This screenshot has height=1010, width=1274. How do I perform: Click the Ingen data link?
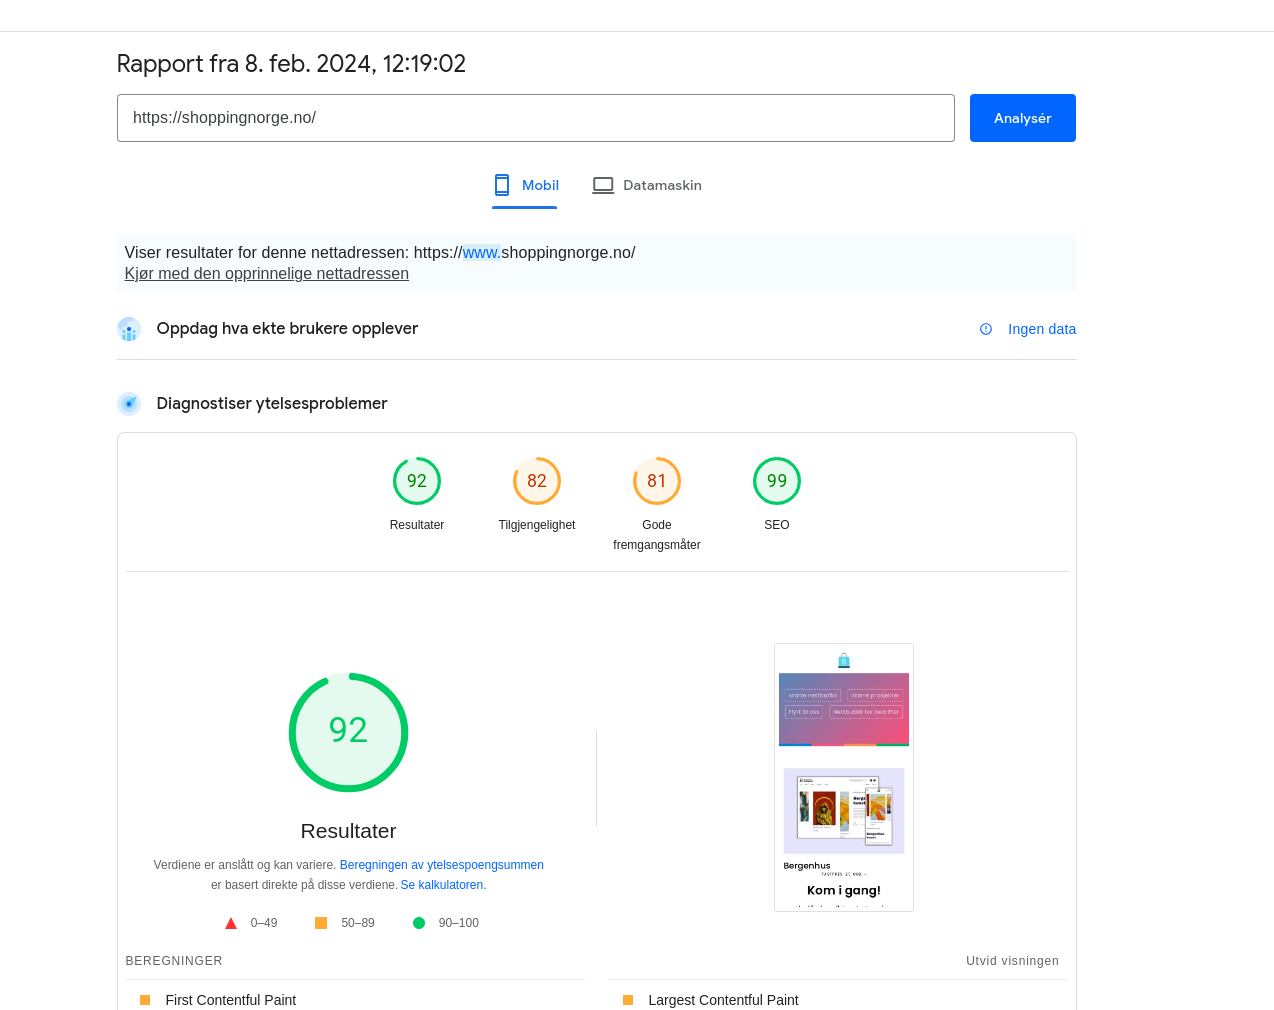[1041, 329]
